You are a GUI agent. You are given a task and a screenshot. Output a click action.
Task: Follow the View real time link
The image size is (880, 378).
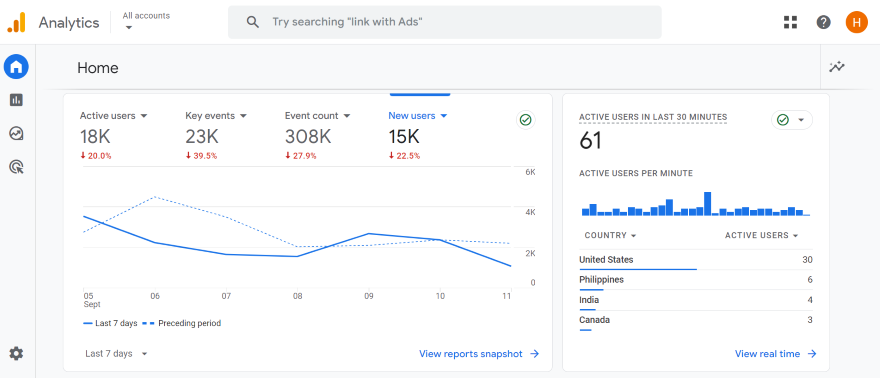coord(776,354)
